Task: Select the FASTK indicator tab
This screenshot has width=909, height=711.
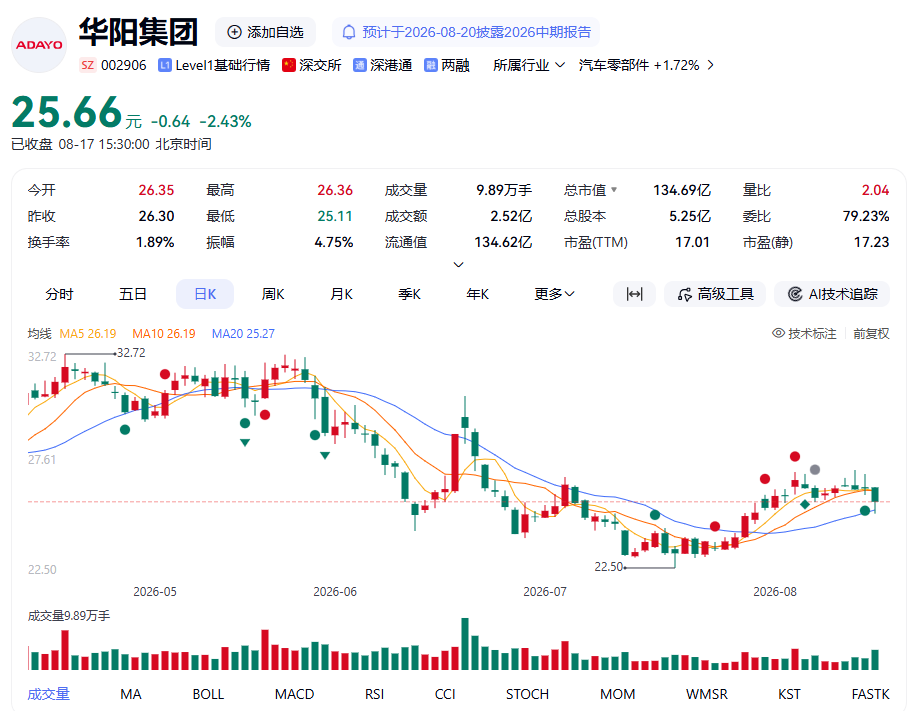Action: (870, 694)
